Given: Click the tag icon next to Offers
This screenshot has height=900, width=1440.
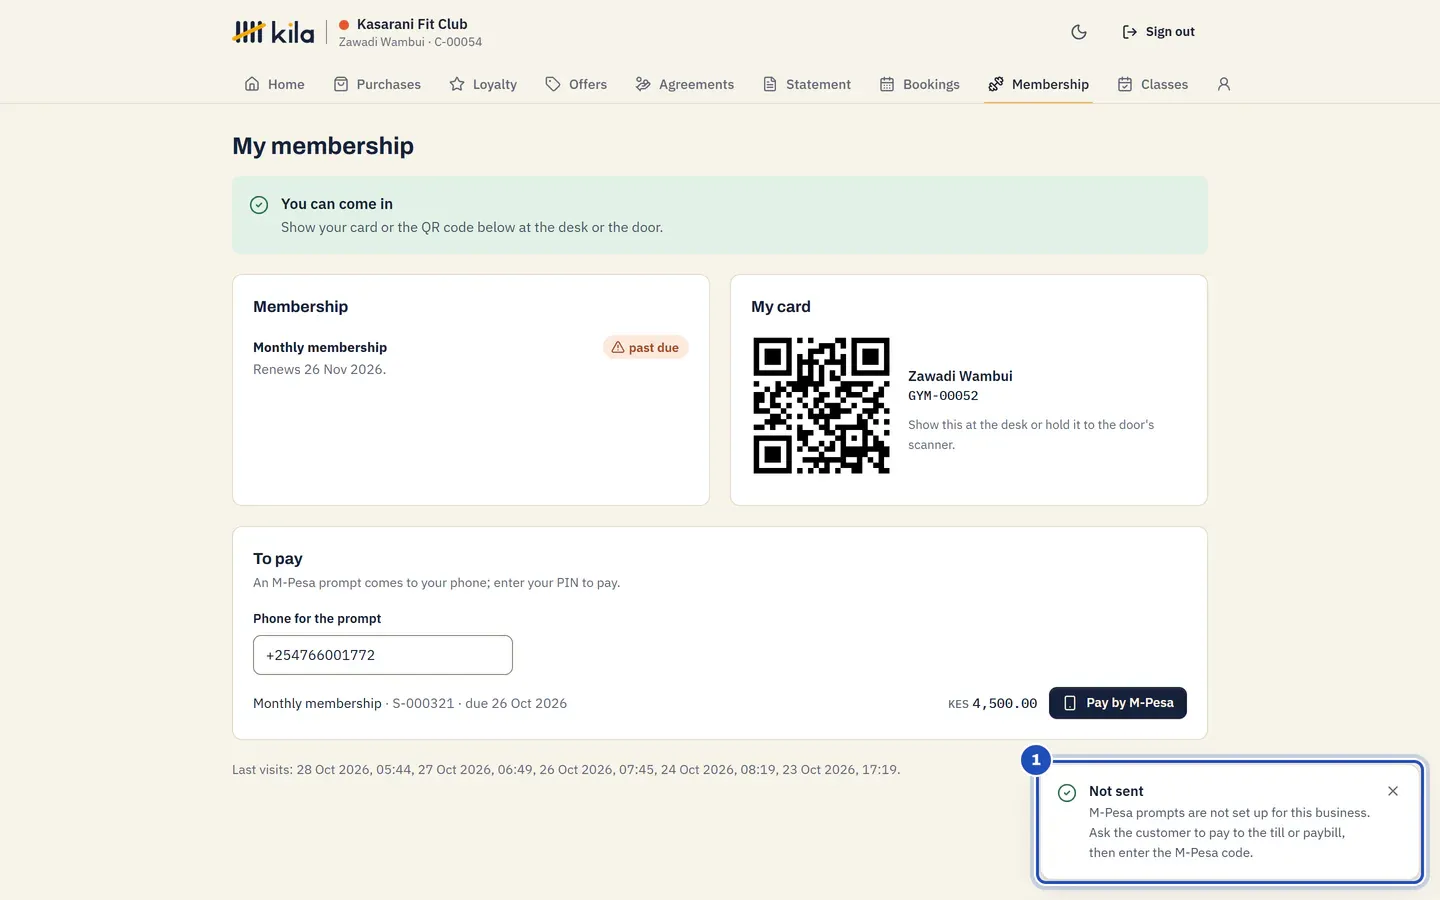Looking at the screenshot, I should pos(553,84).
